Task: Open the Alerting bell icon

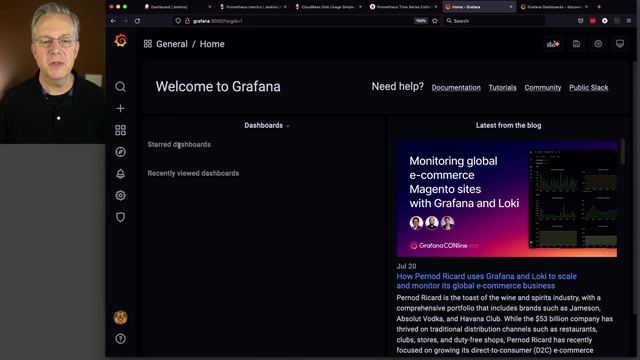Action: [120, 174]
